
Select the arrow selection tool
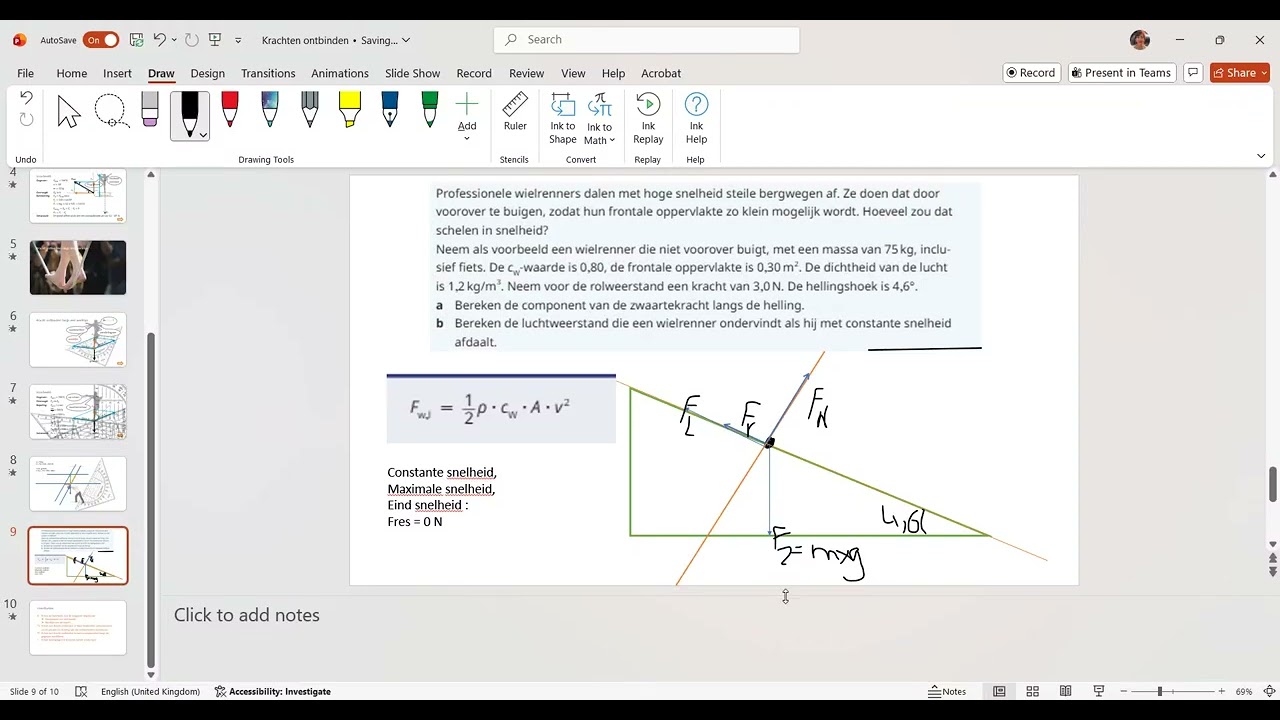[68, 112]
